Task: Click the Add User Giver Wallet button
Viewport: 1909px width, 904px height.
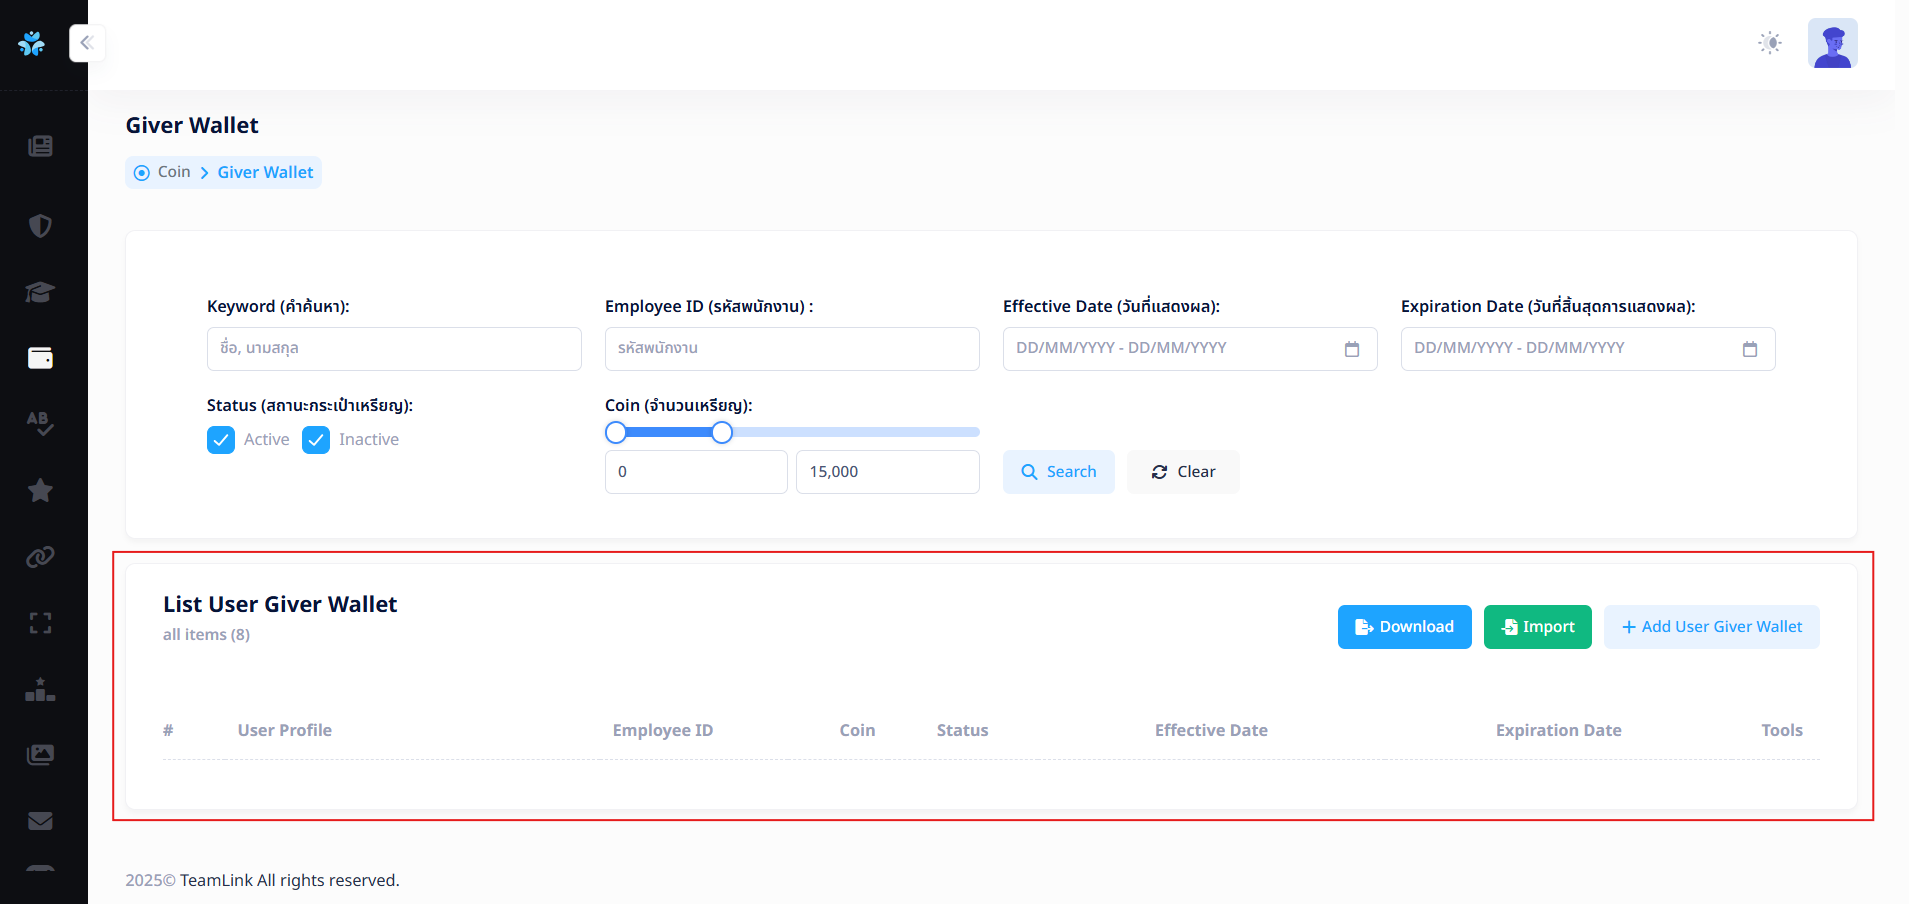Action: (x=1711, y=627)
